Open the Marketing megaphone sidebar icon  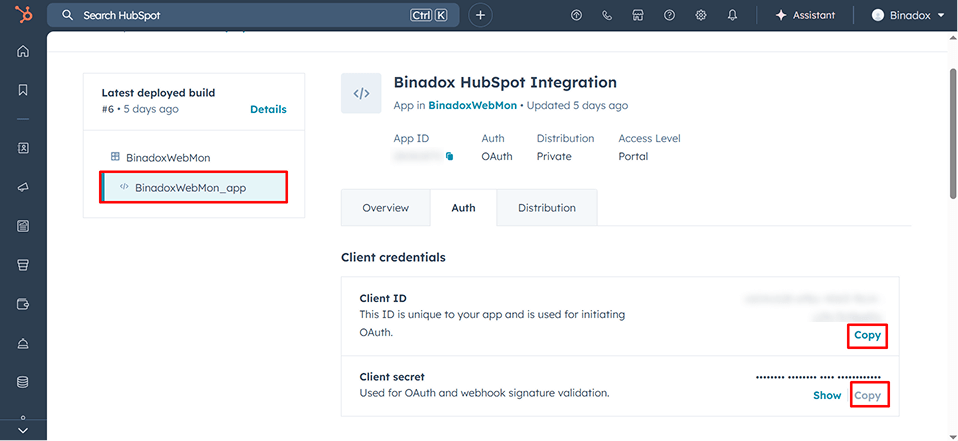point(23,188)
